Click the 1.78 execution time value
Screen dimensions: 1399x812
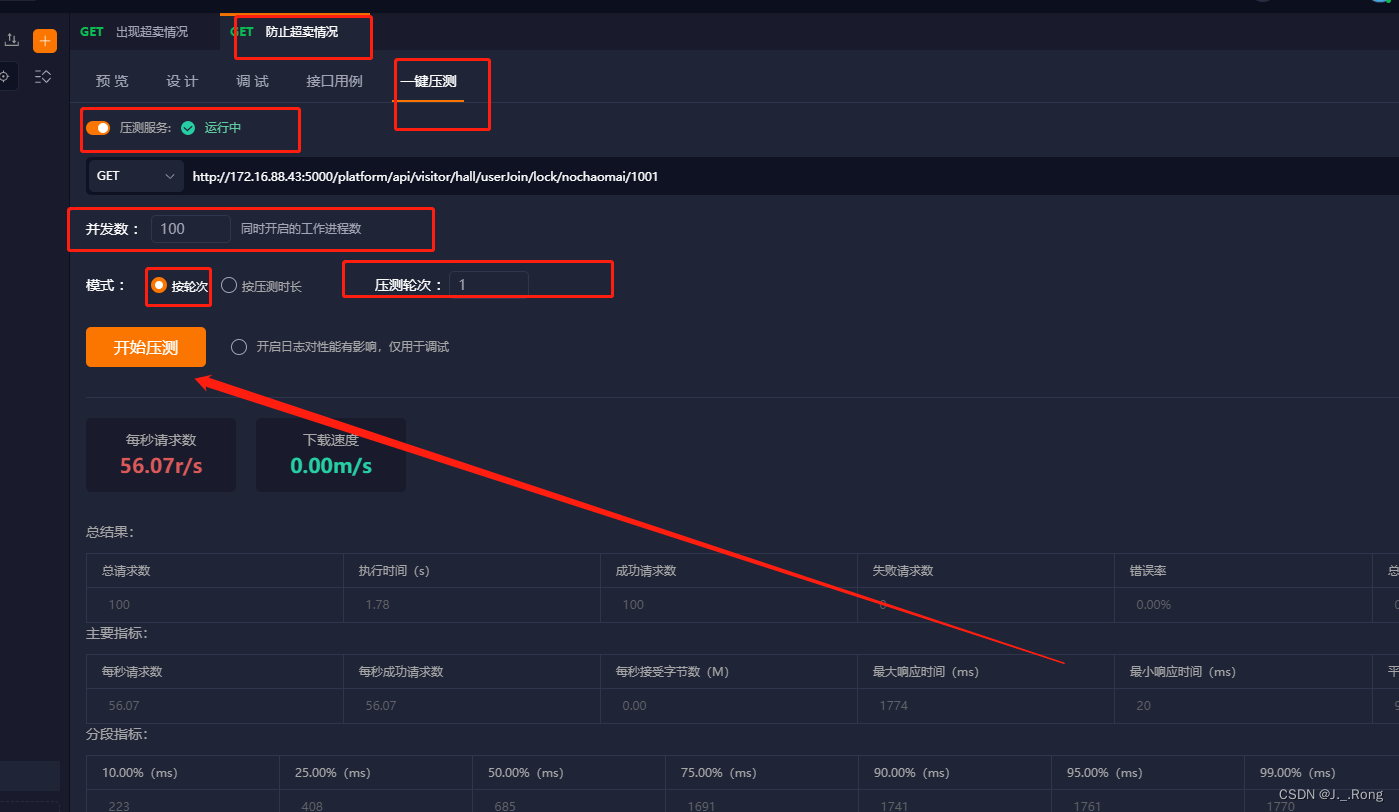coord(378,605)
